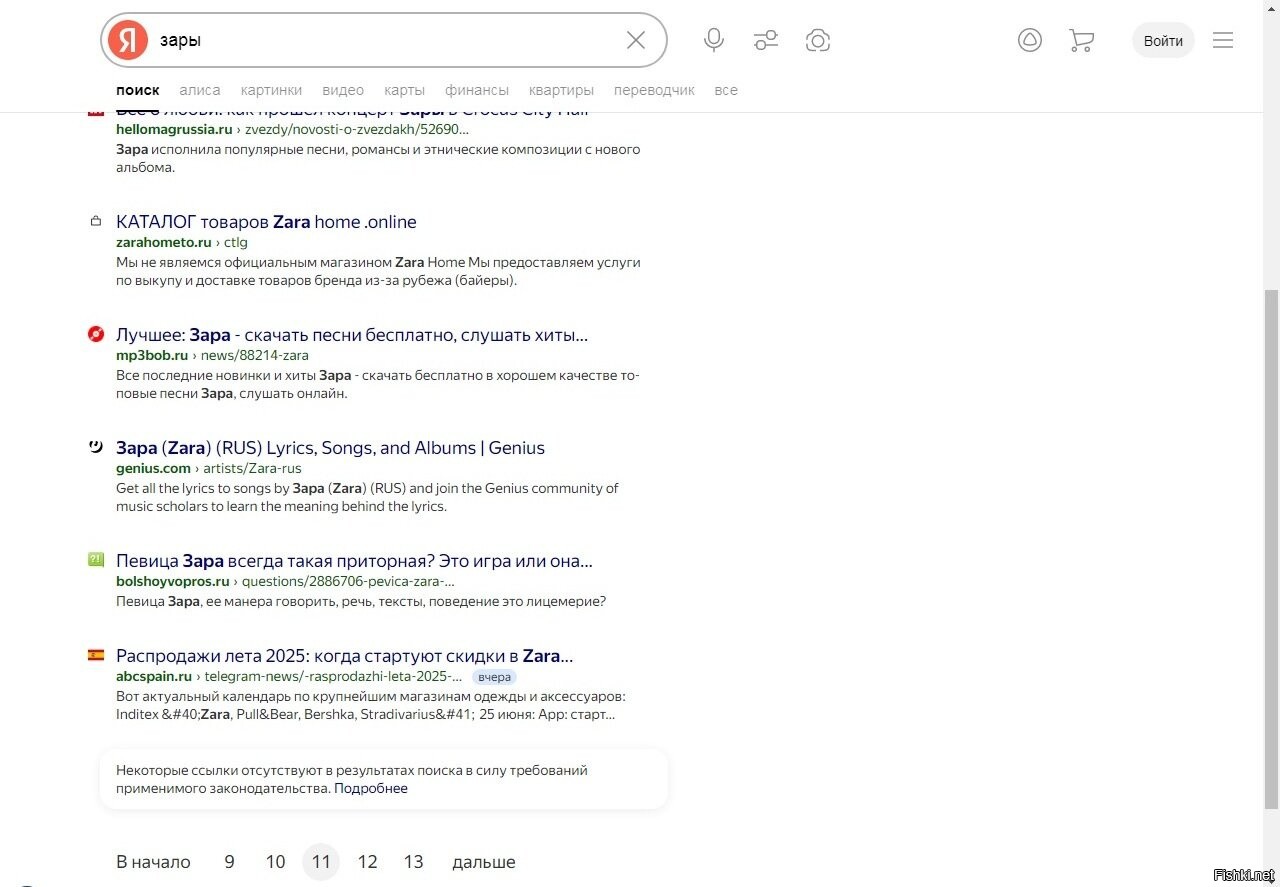Switch to the финансы tab
The image size is (1280, 887).
(x=477, y=90)
